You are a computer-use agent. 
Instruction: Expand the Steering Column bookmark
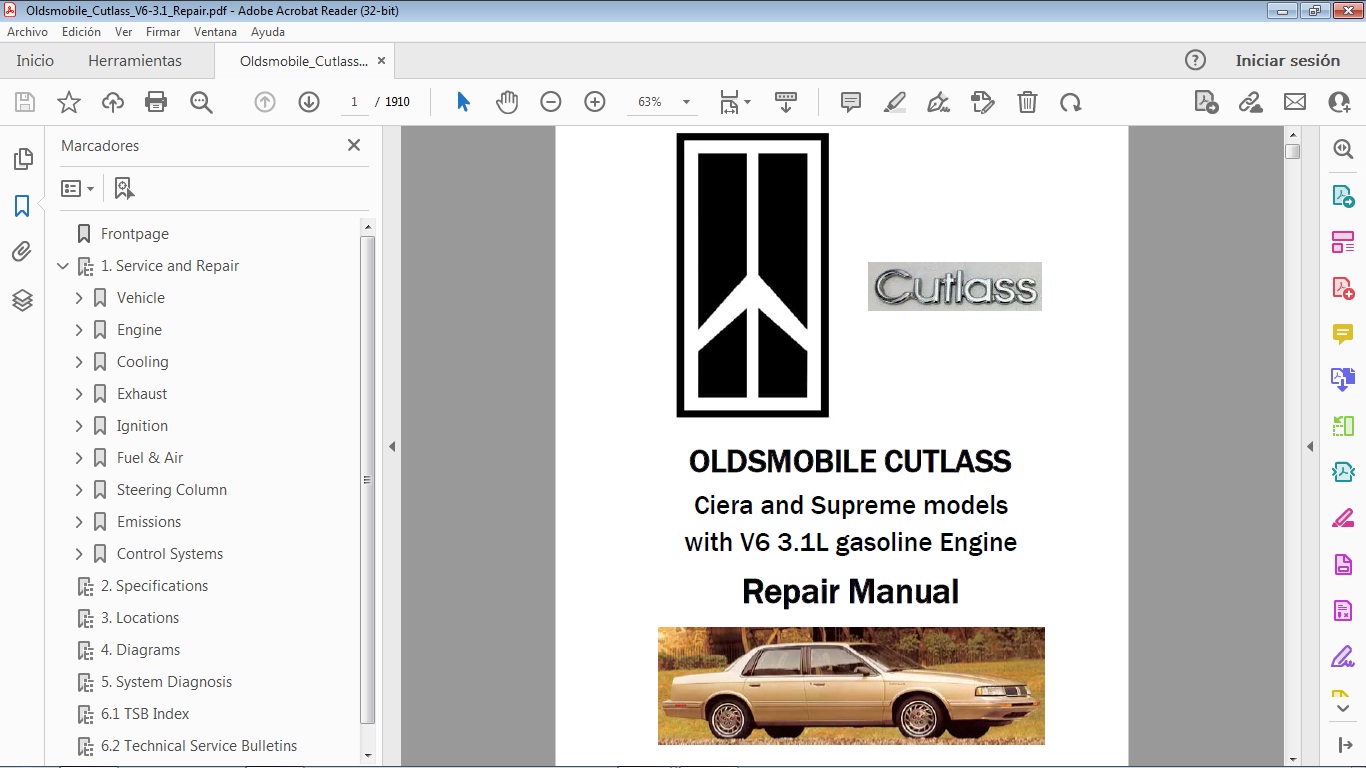79,490
